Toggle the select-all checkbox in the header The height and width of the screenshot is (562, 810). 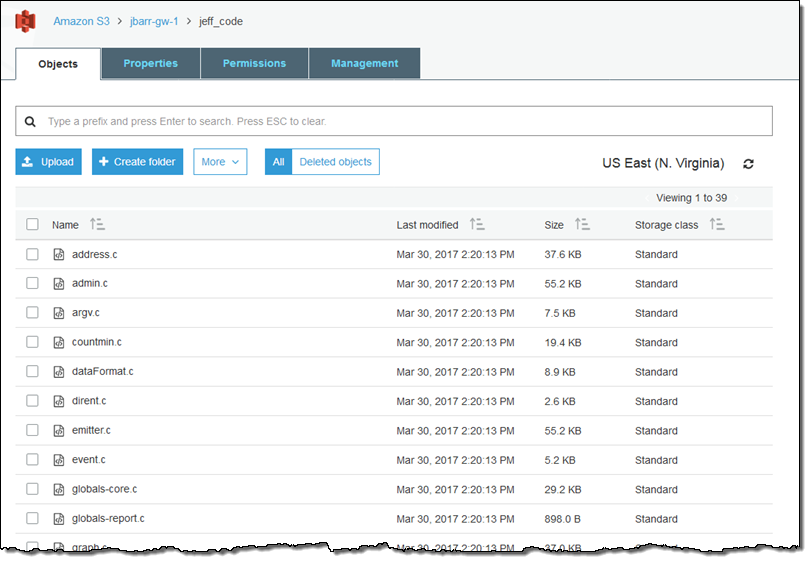pos(32,225)
